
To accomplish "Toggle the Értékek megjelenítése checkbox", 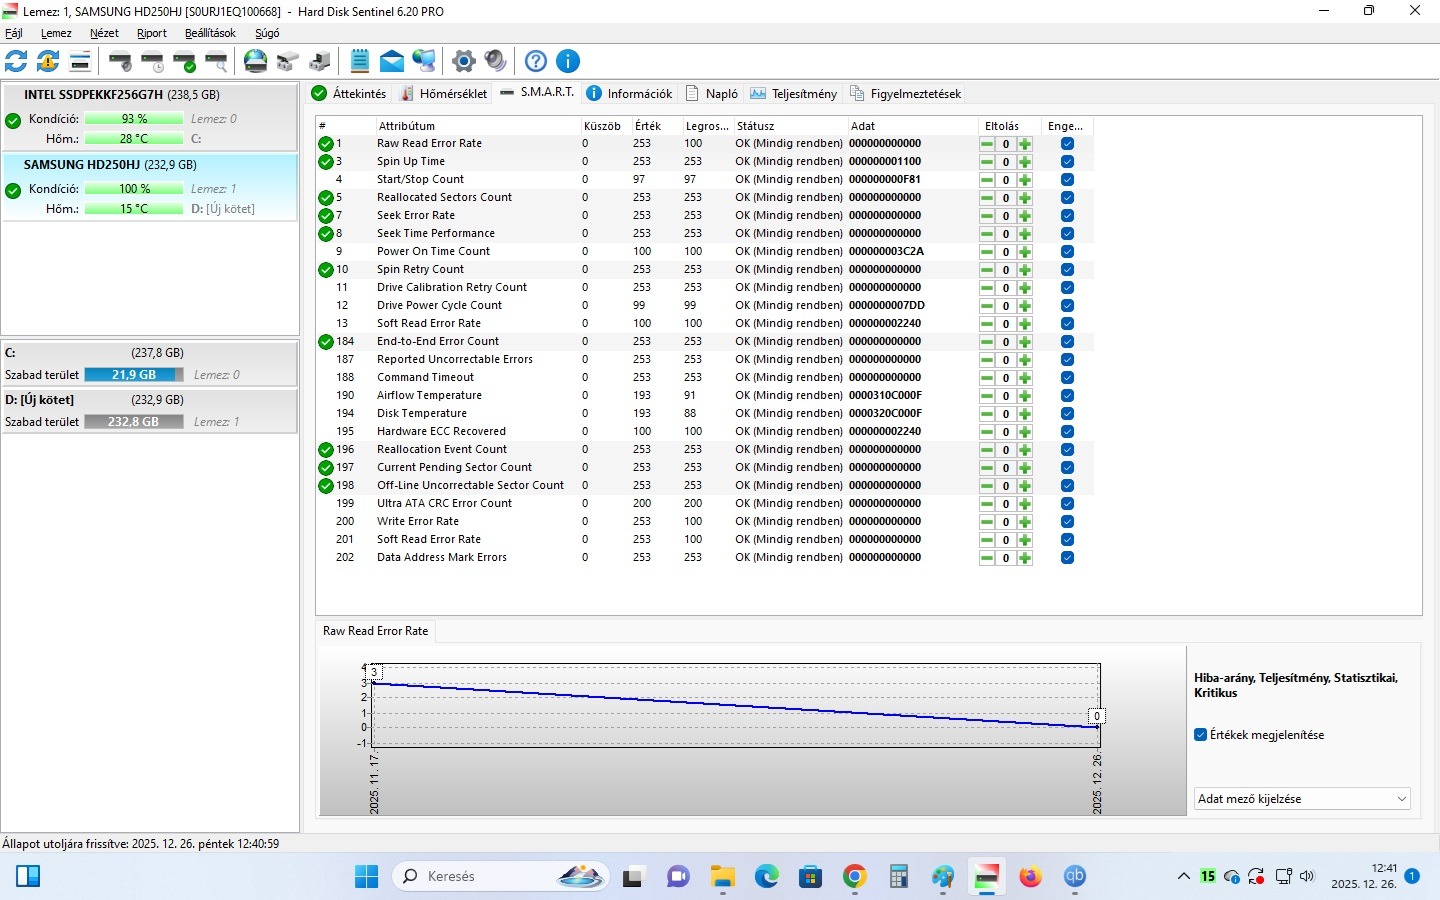I will 1201,735.
